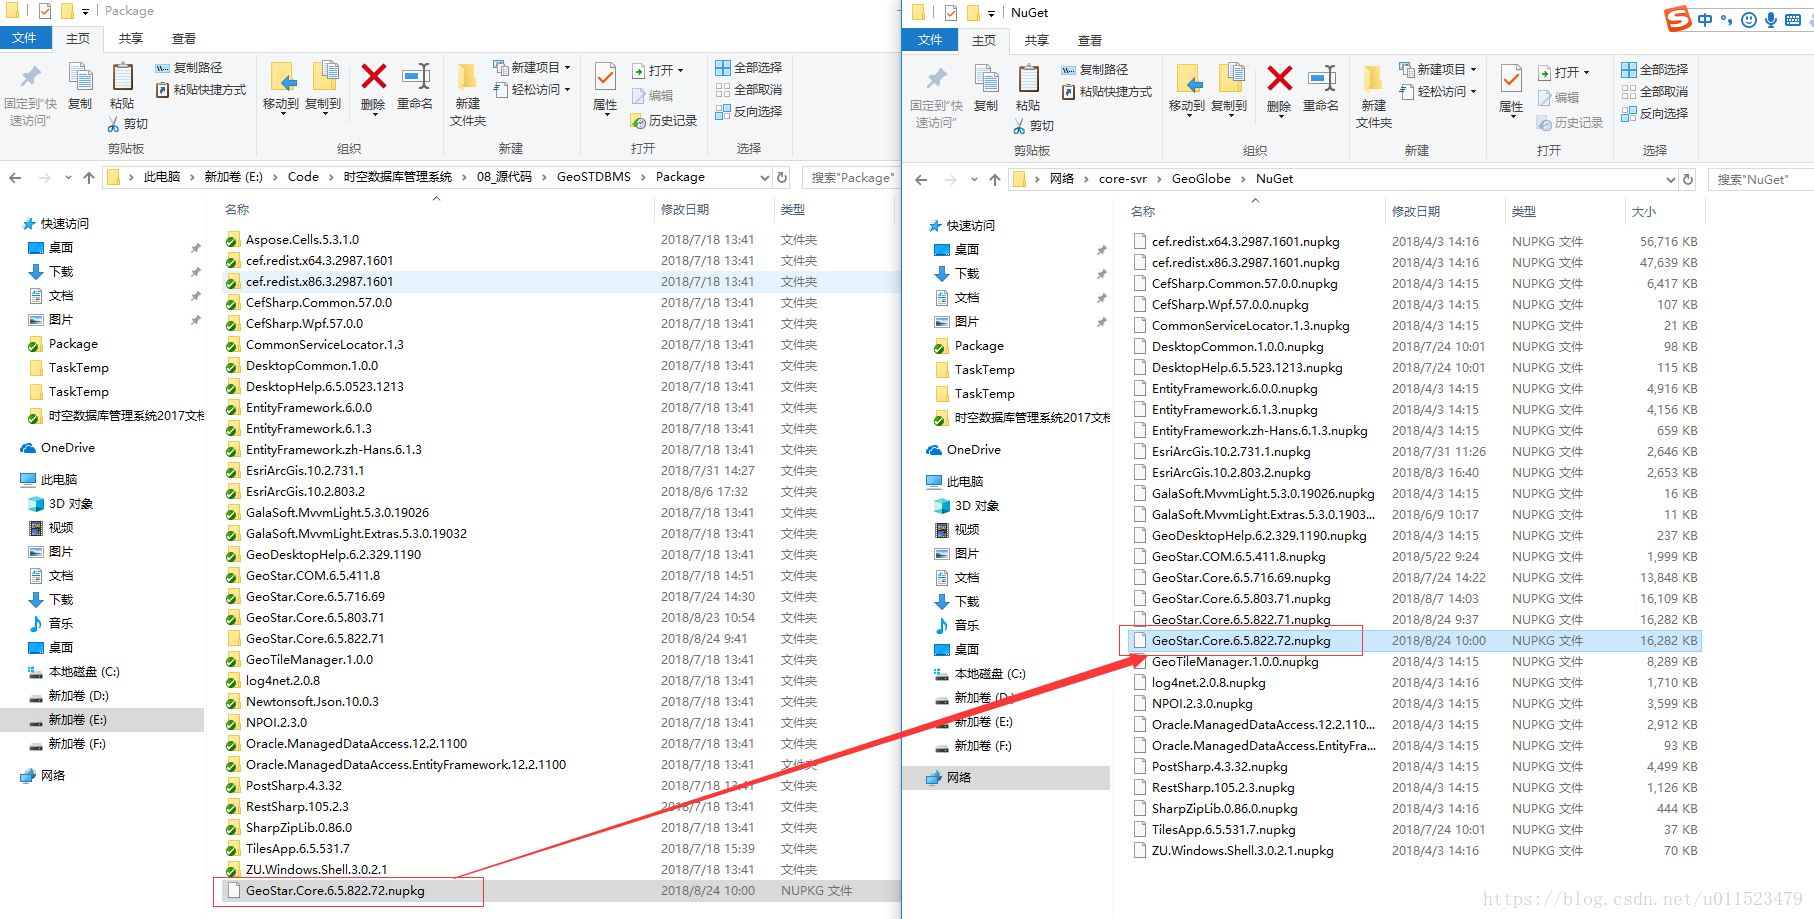
Task: Click New folder icon in Package window
Action: click(x=467, y=78)
